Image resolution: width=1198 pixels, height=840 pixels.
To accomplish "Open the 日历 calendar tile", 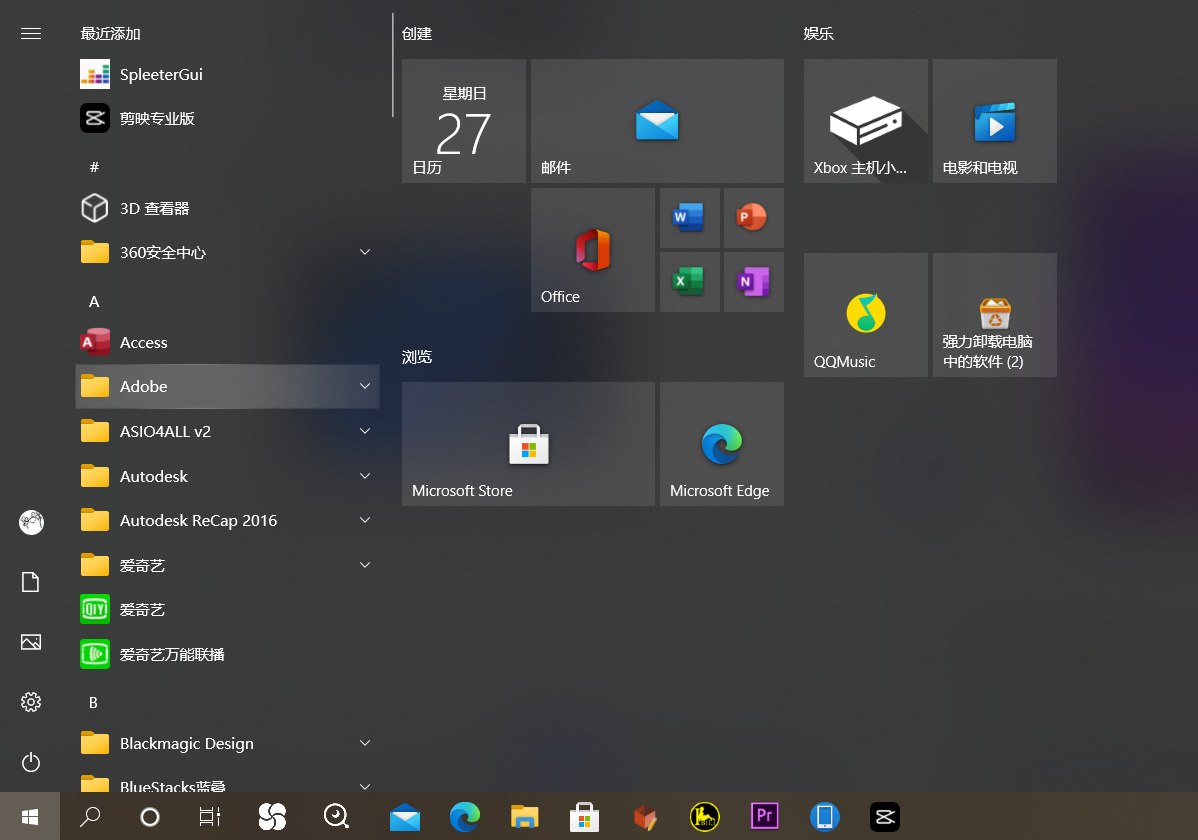I will coord(464,121).
